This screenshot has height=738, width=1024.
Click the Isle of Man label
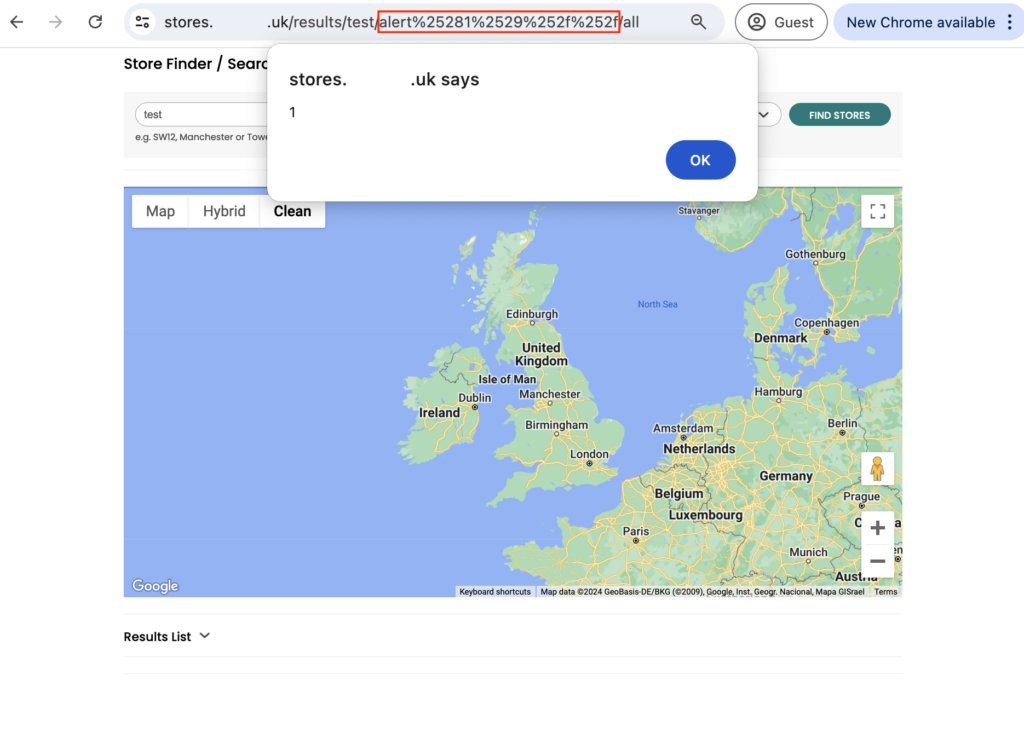point(507,379)
